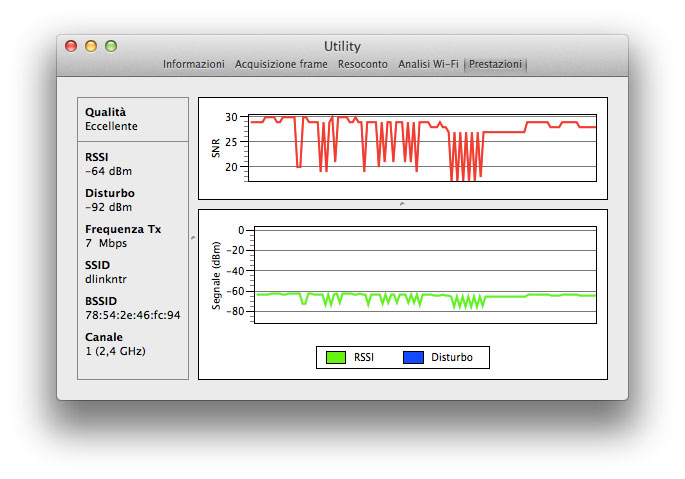Click the Disturbo value '-92 dBm'
This screenshot has width=685, height=479.
pos(108,207)
